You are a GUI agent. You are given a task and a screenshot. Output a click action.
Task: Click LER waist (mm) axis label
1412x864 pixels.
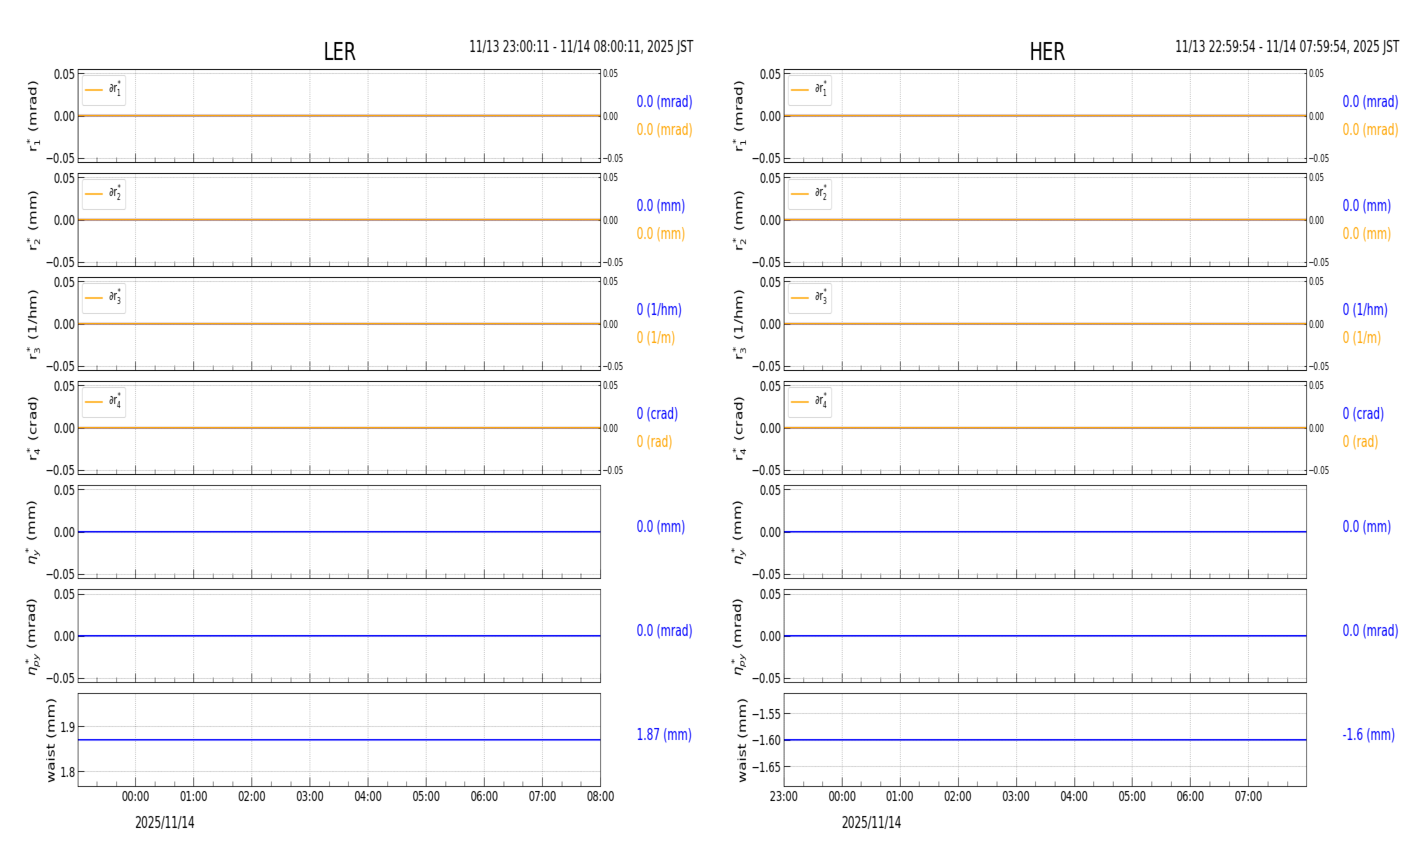pyautogui.click(x=50, y=740)
